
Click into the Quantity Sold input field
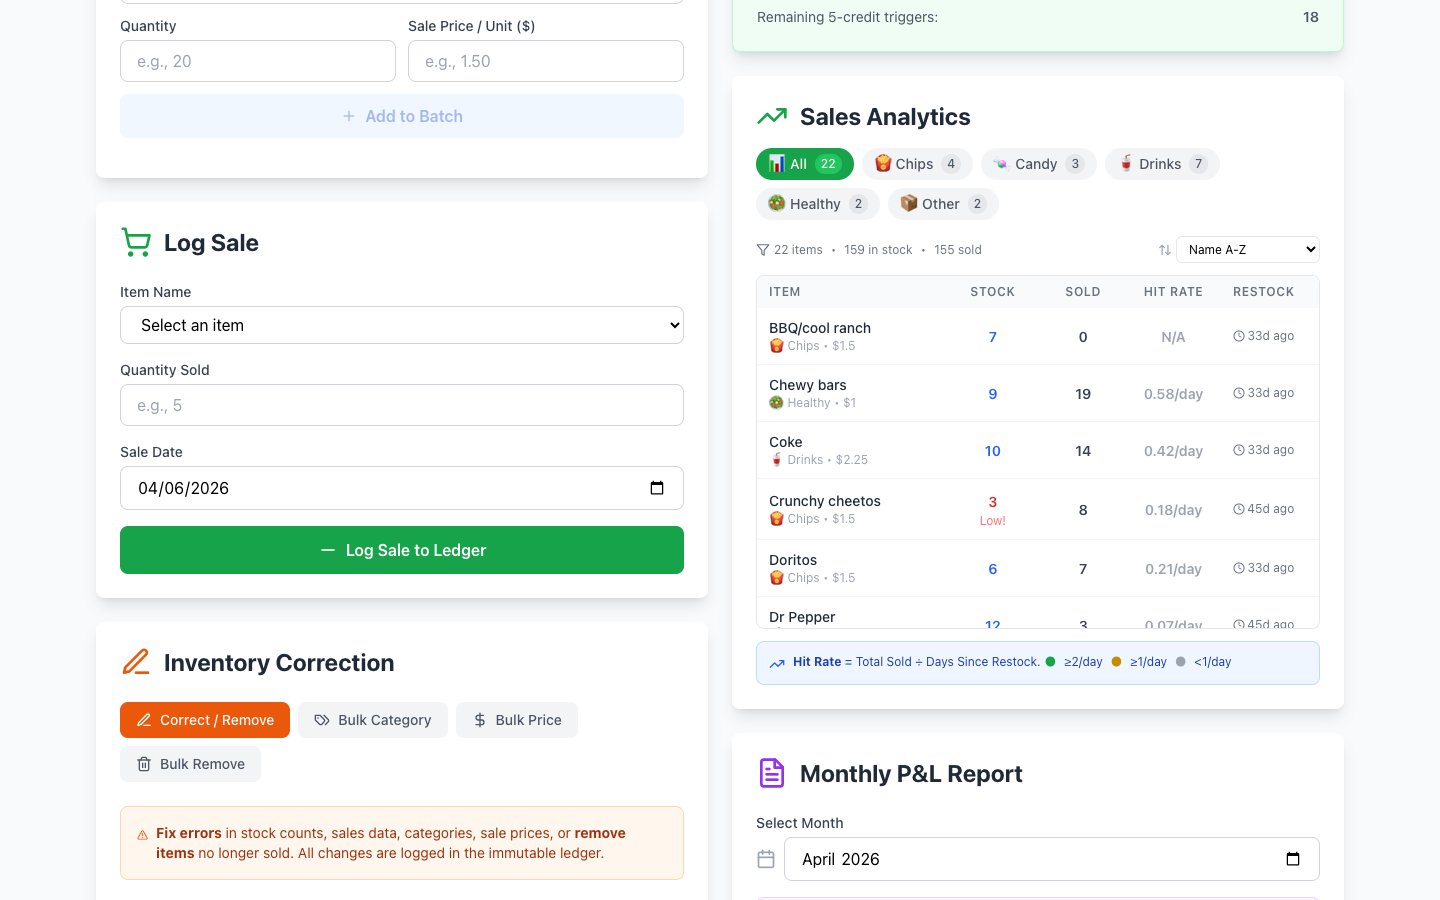(402, 405)
